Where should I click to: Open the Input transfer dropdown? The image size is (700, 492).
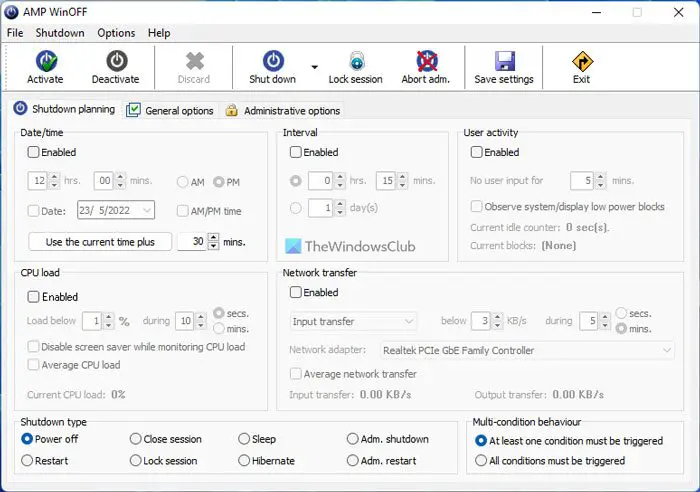tap(354, 321)
